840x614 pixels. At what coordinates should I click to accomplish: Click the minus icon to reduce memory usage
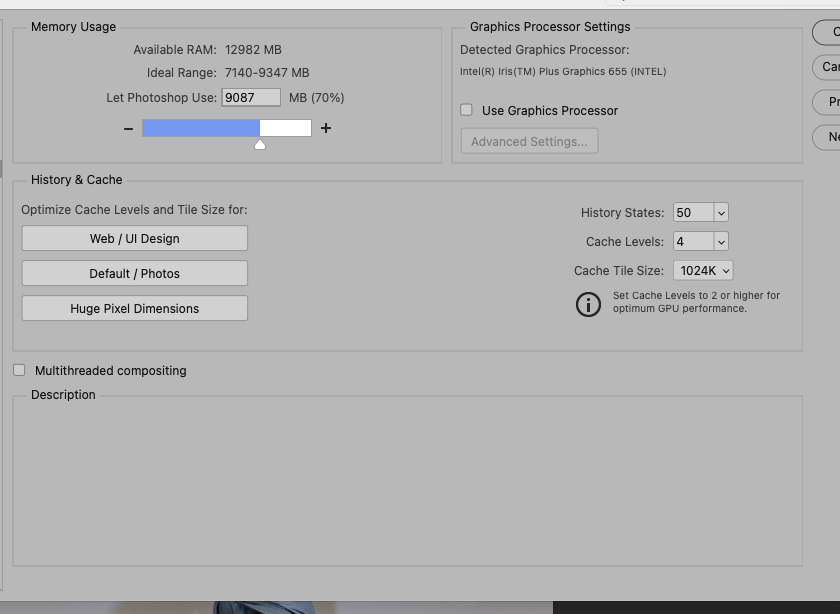[128, 128]
